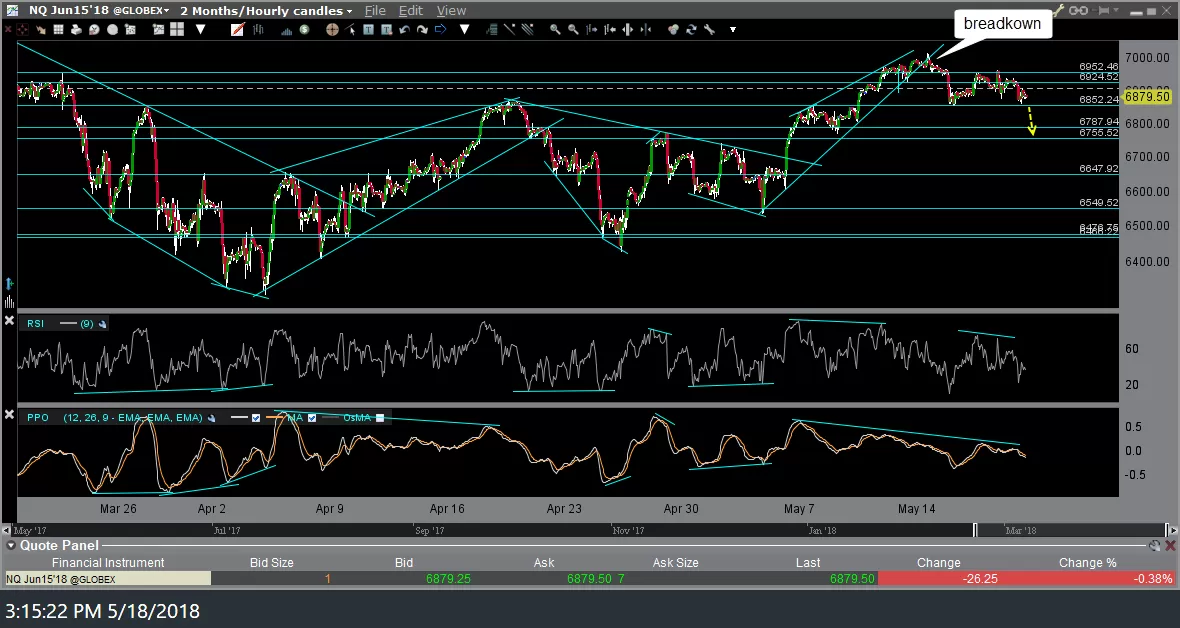Toggle the PPO white line checkbox

tap(256, 418)
